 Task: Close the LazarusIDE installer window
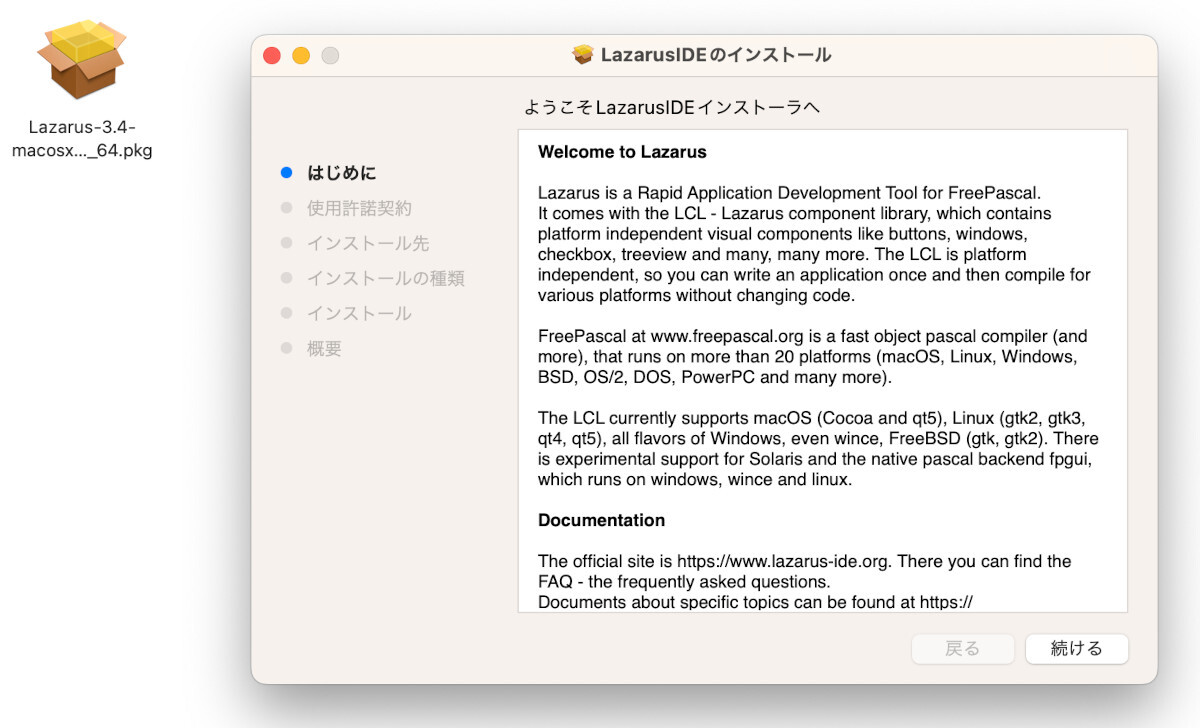coord(272,56)
